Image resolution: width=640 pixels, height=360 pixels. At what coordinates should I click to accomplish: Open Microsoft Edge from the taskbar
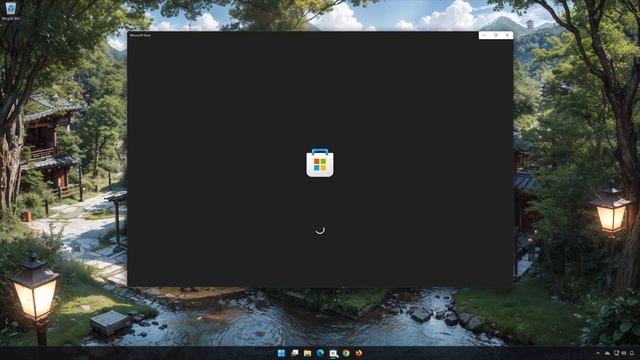point(320,353)
